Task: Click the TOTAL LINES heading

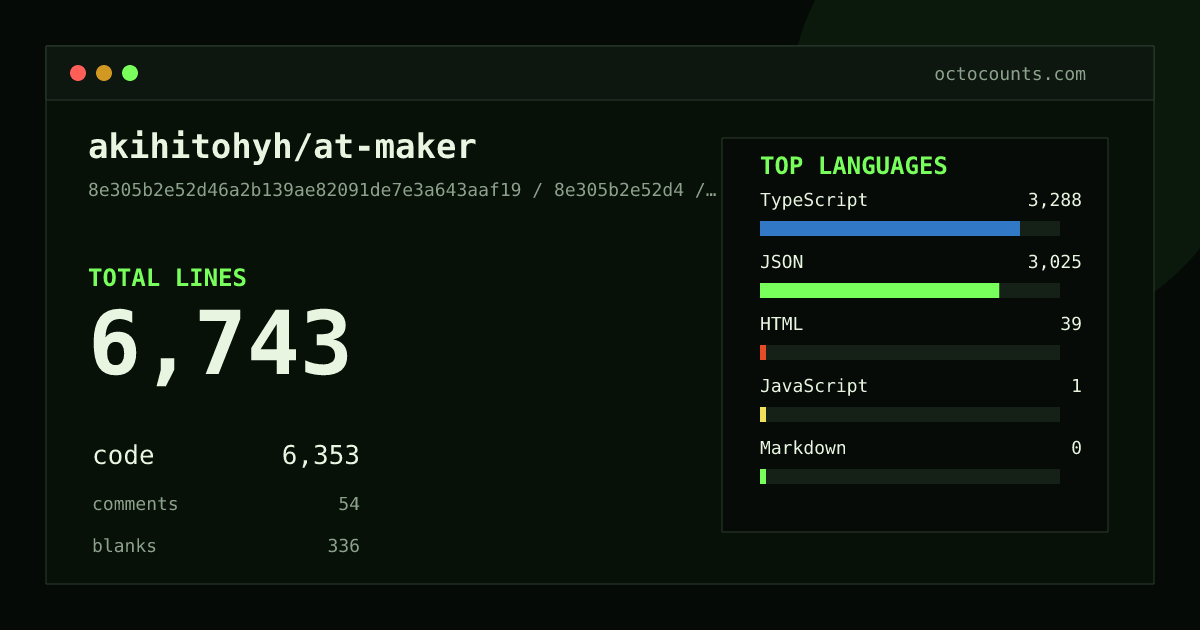Action: (167, 278)
